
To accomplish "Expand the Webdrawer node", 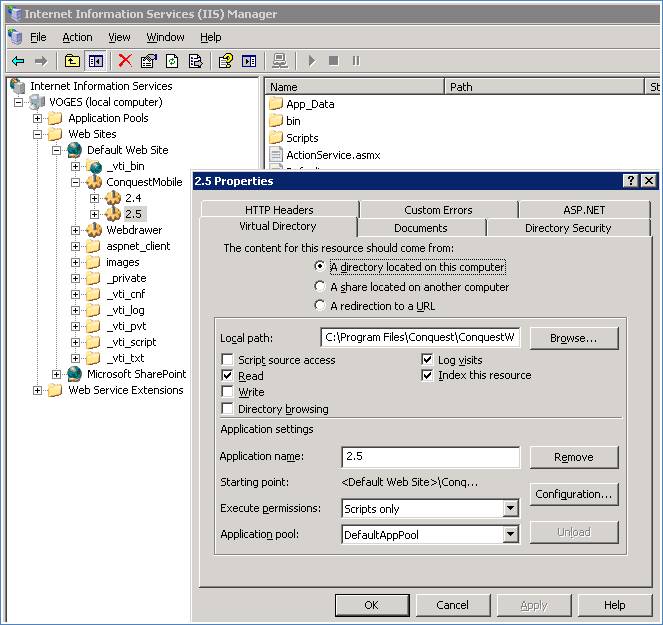I will (76, 230).
